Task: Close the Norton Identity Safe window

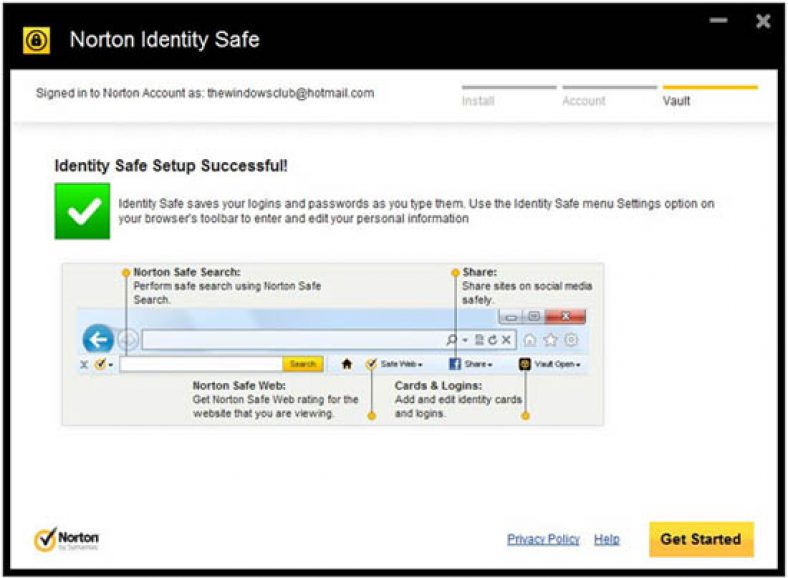Action: pos(763,21)
